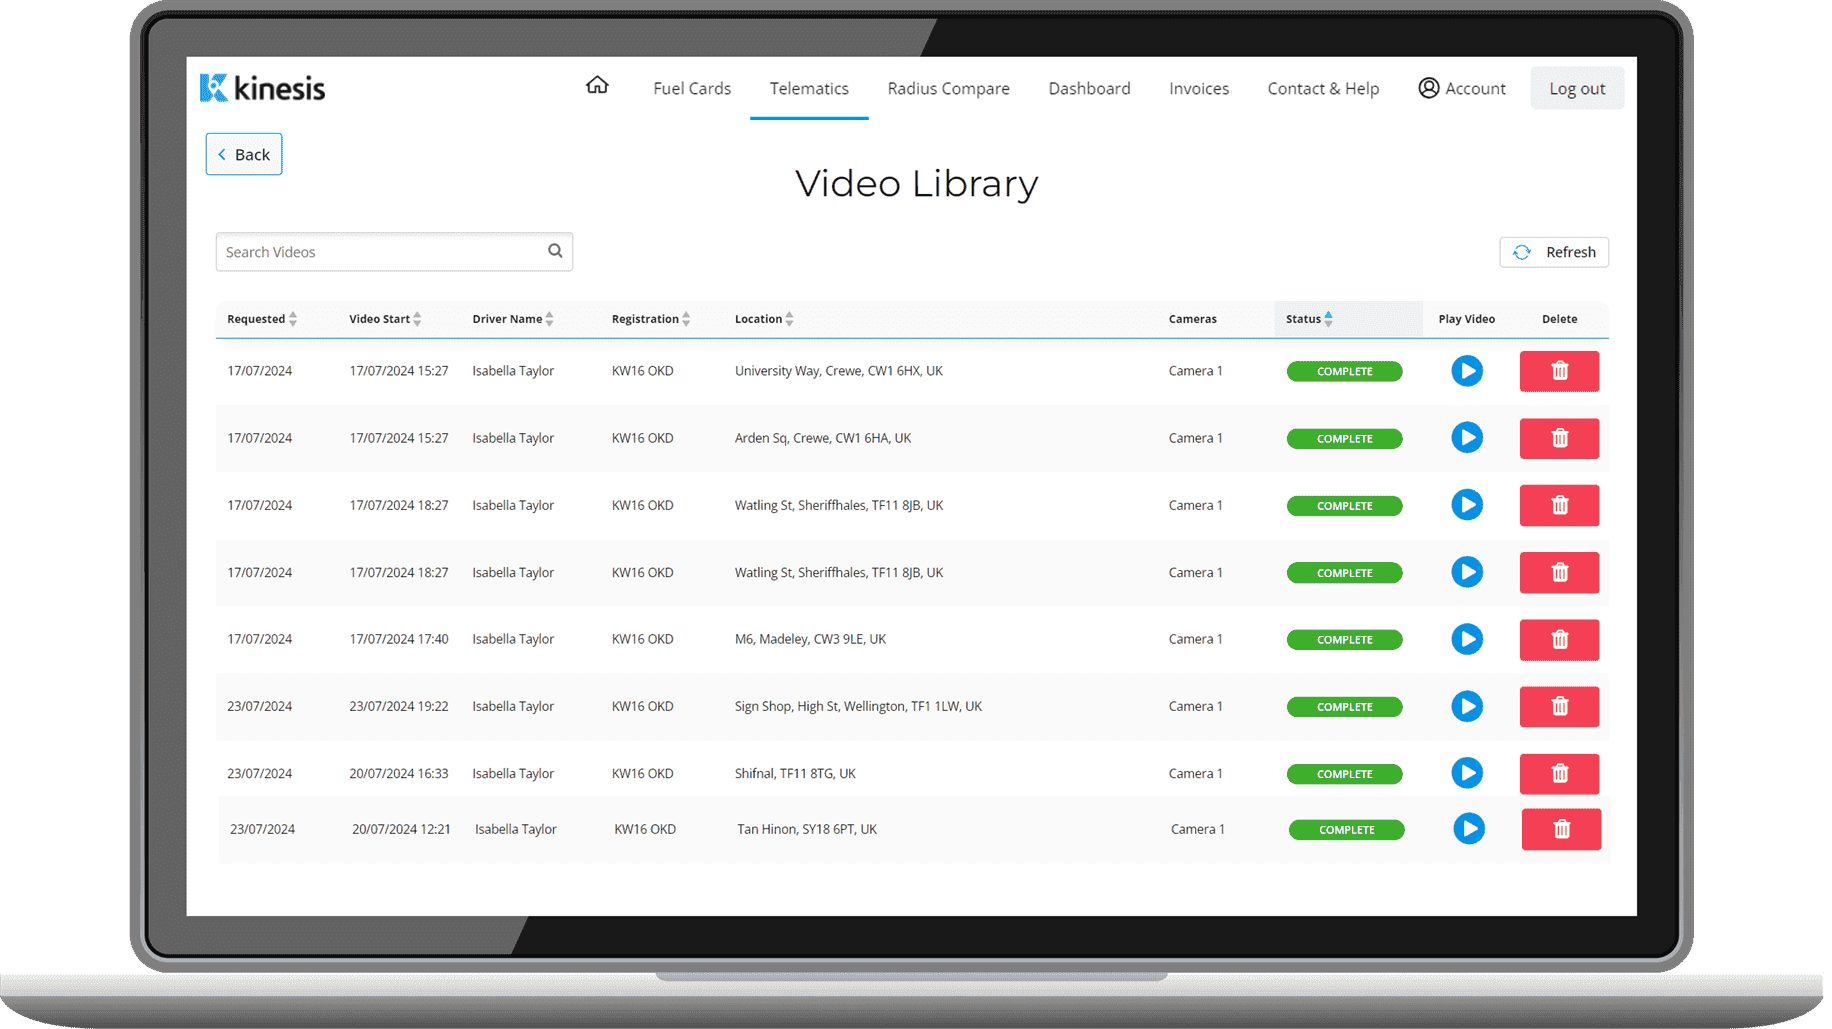Play the Tan Hinon video
This screenshot has width=1832, height=1029.
tap(1468, 829)
